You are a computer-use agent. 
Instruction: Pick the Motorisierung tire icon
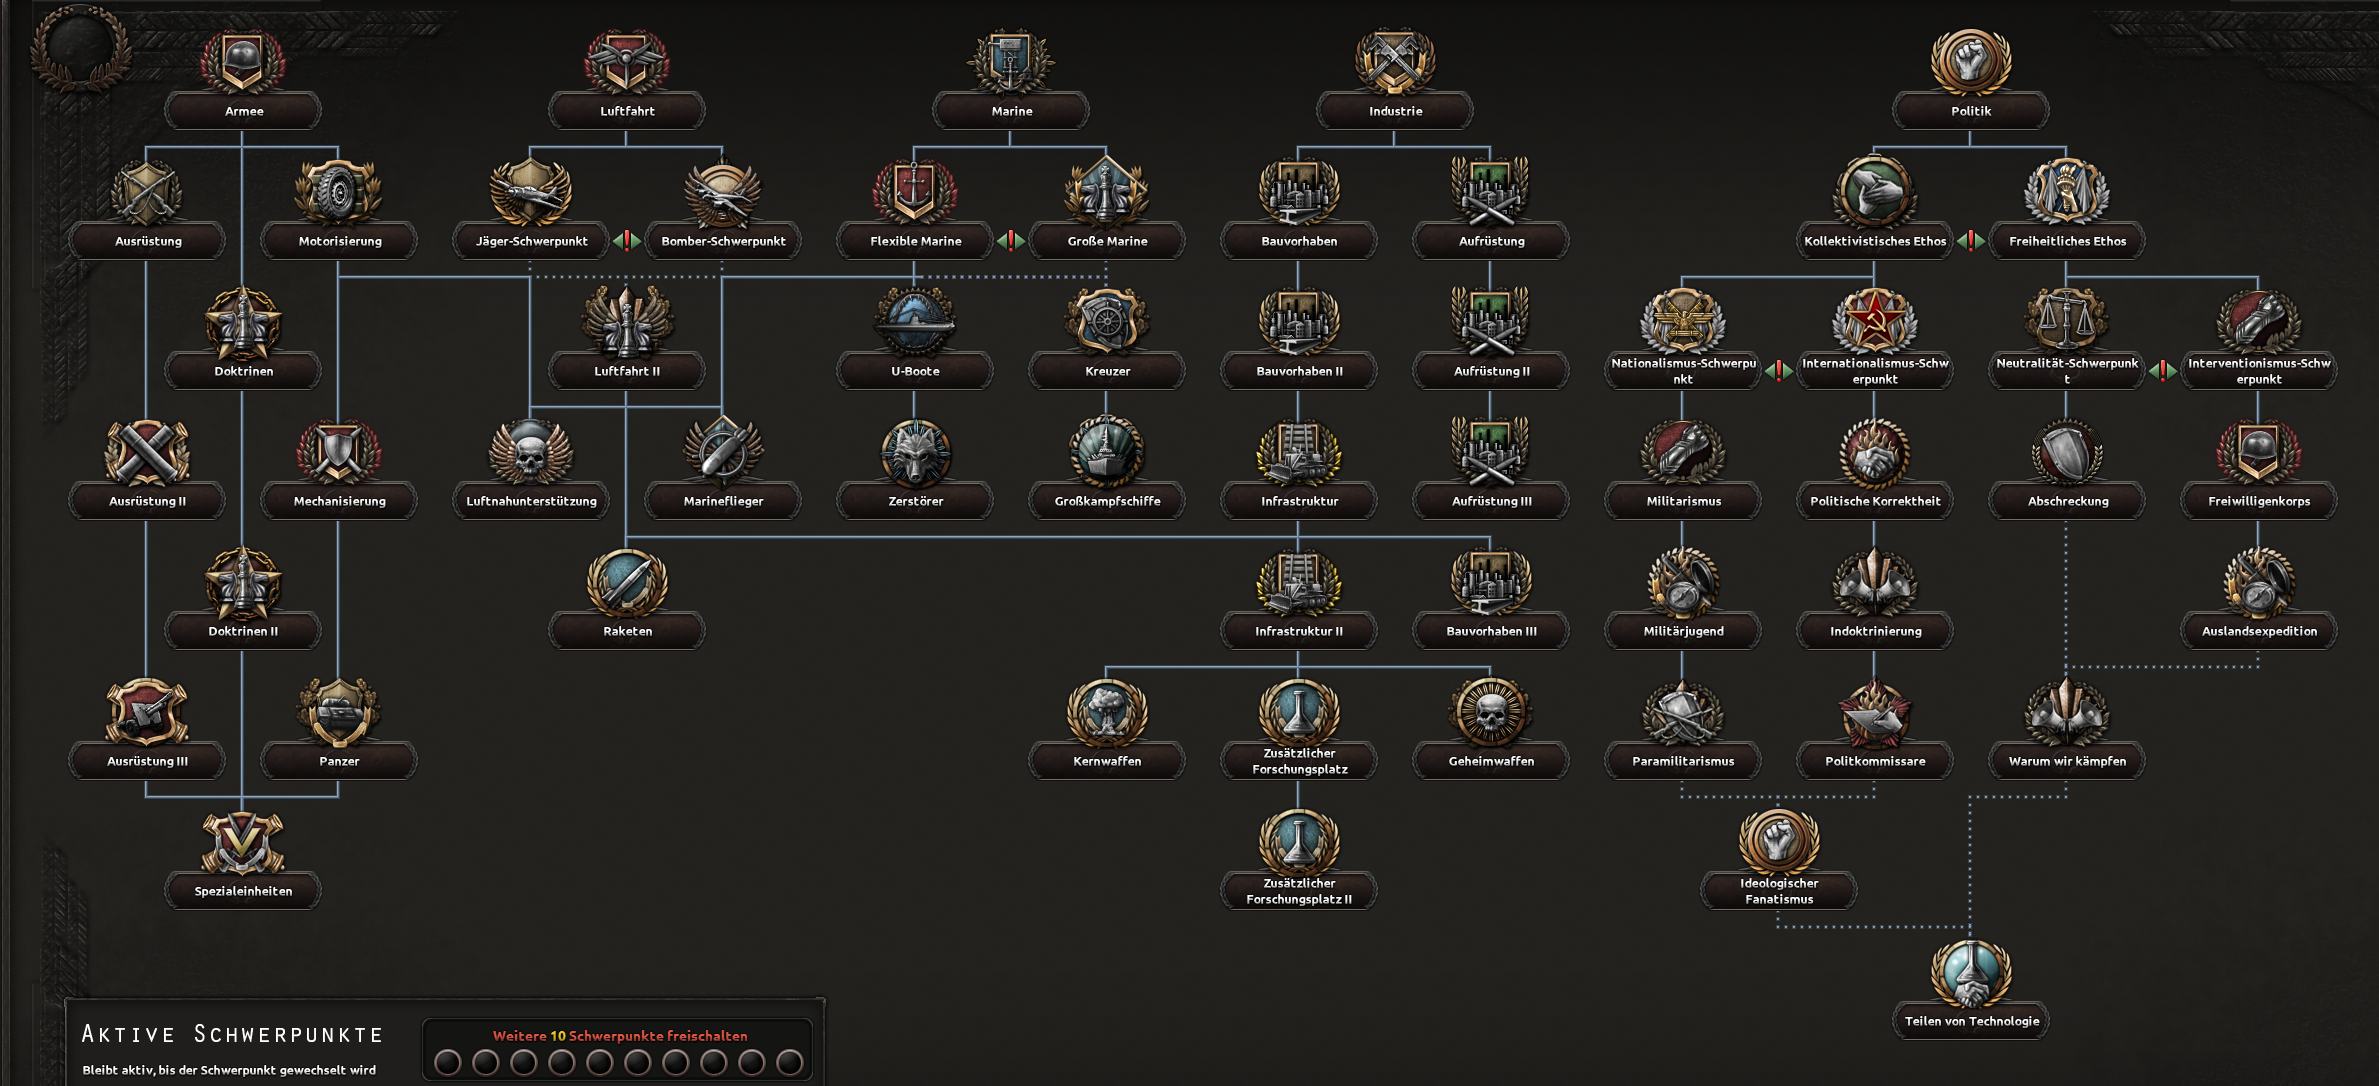[x=339, y=192]
